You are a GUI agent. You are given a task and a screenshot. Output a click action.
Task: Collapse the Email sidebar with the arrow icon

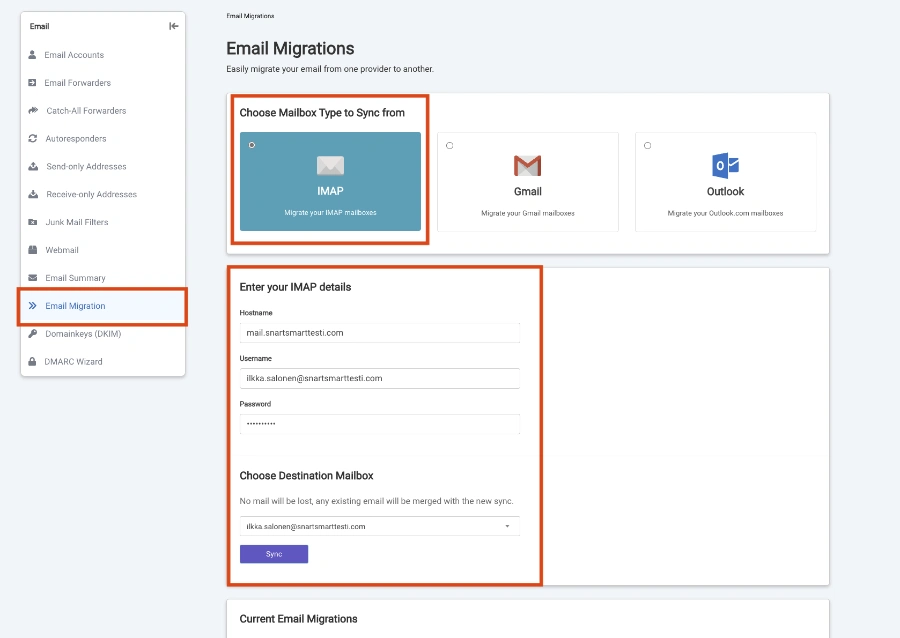(x=173, y=26)
